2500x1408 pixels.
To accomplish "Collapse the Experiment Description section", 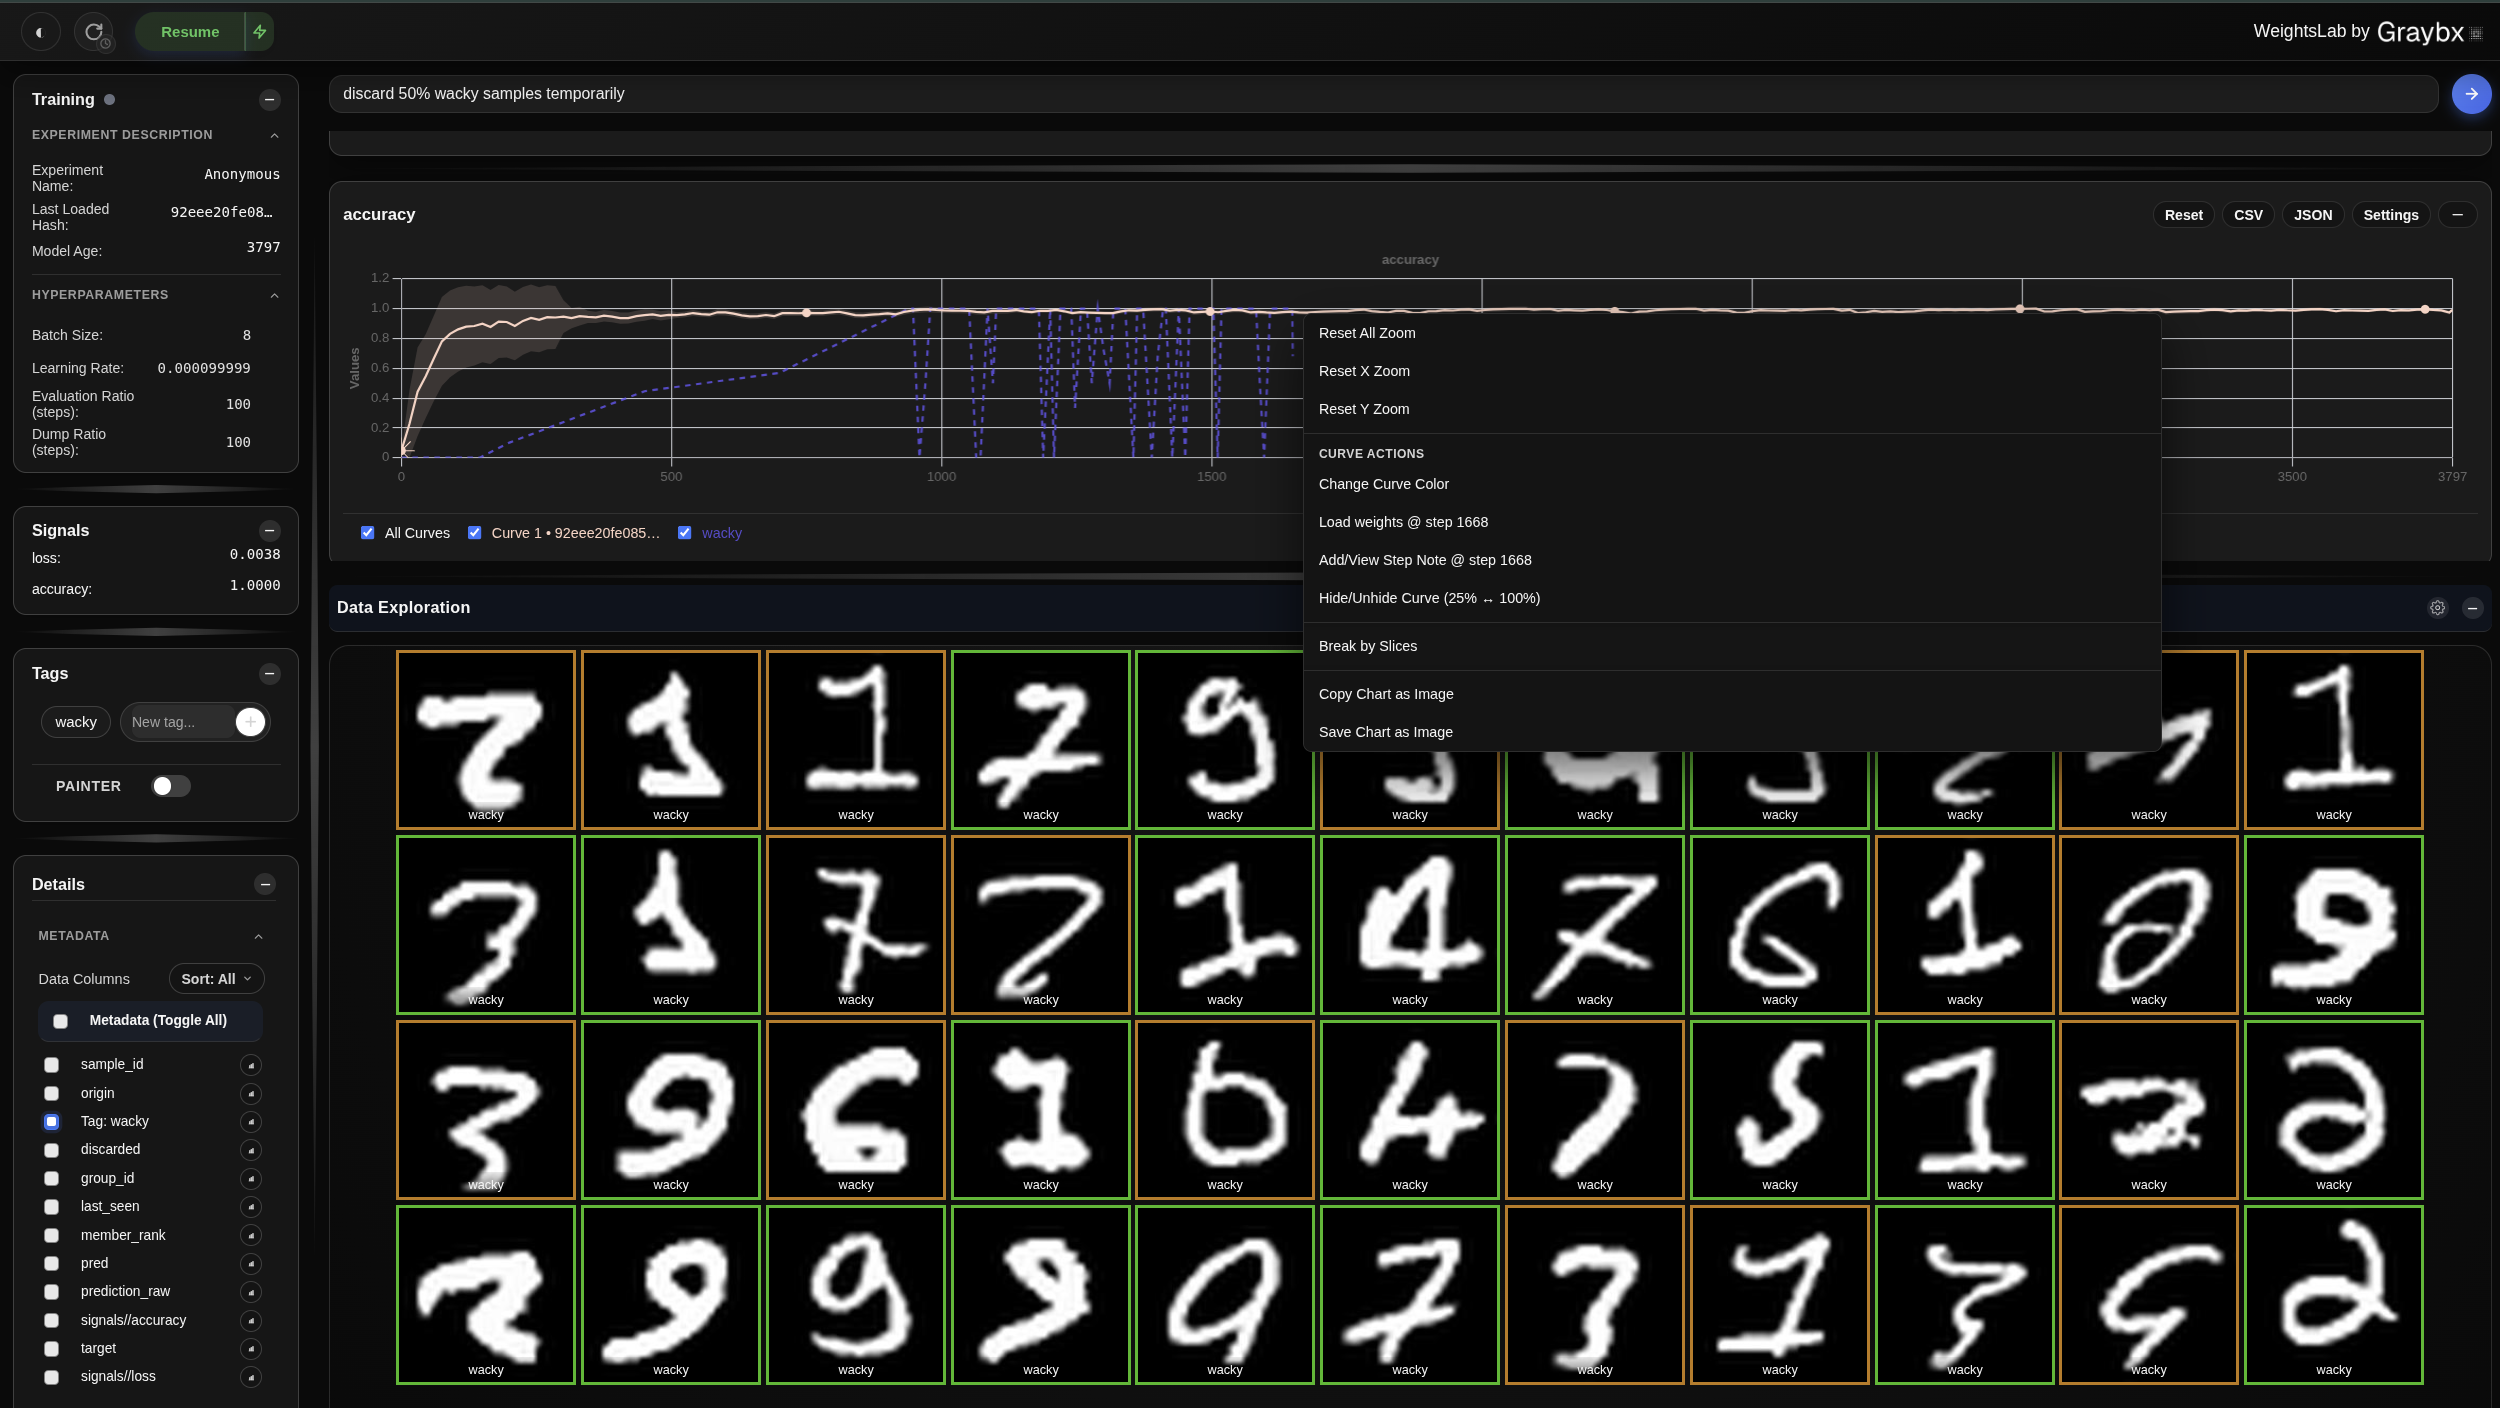I will click(275, 135).
